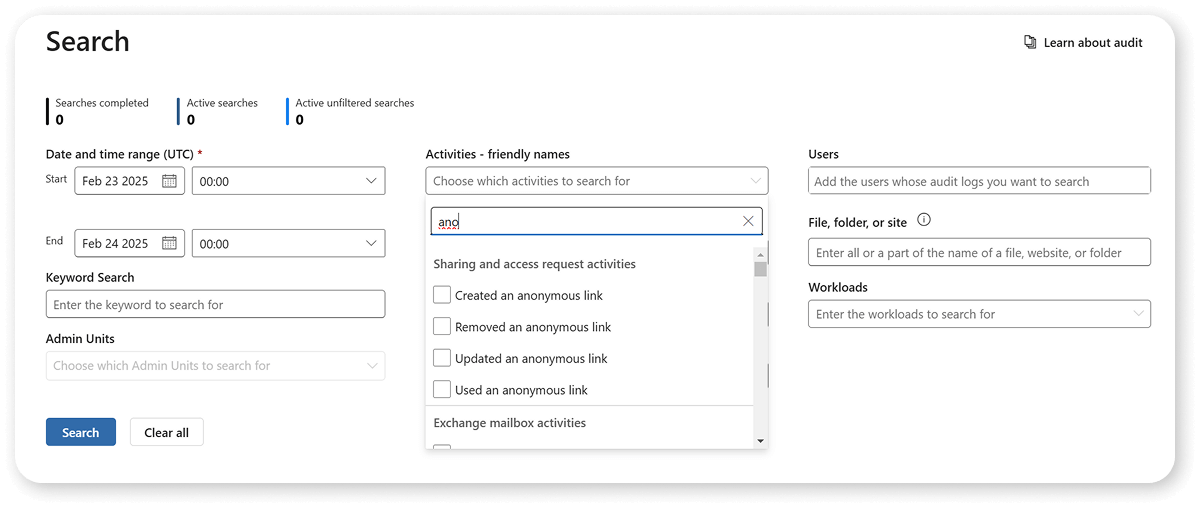This screenshot has width=1200, height=508.
Task: Open the Workloads dropdown
Action: (1138, 314)
